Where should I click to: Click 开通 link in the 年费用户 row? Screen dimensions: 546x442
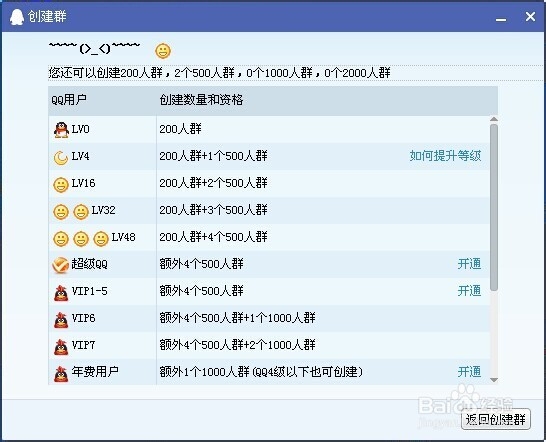(x=469, y=372)
